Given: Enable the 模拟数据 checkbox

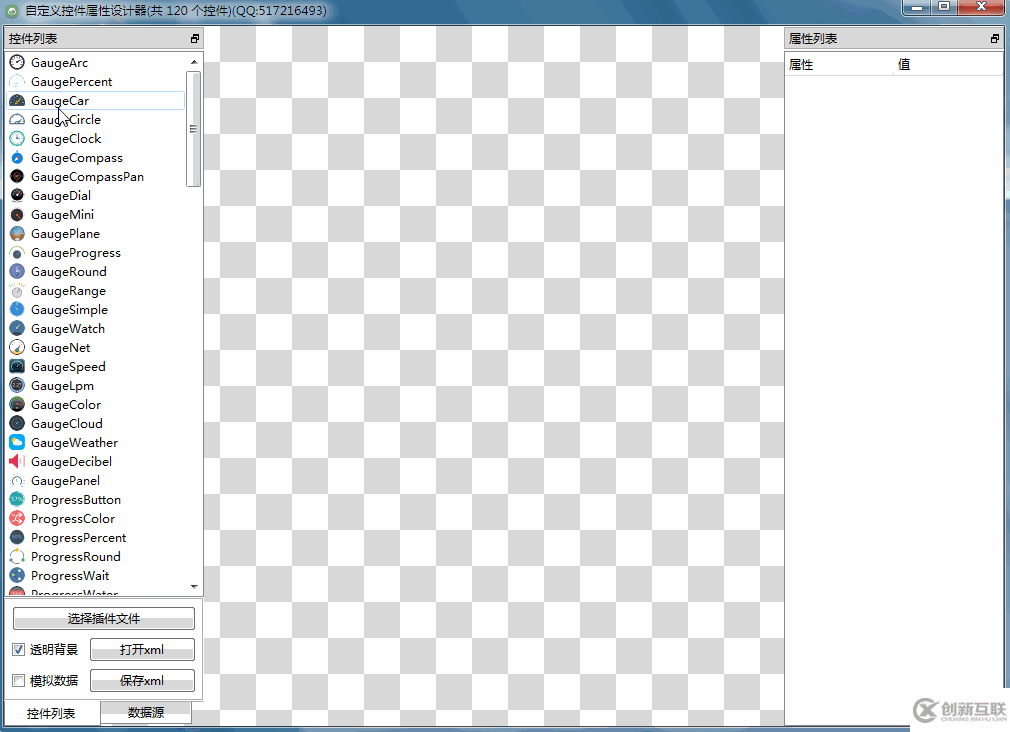Looking at the screenshot, I should point(19,680).
